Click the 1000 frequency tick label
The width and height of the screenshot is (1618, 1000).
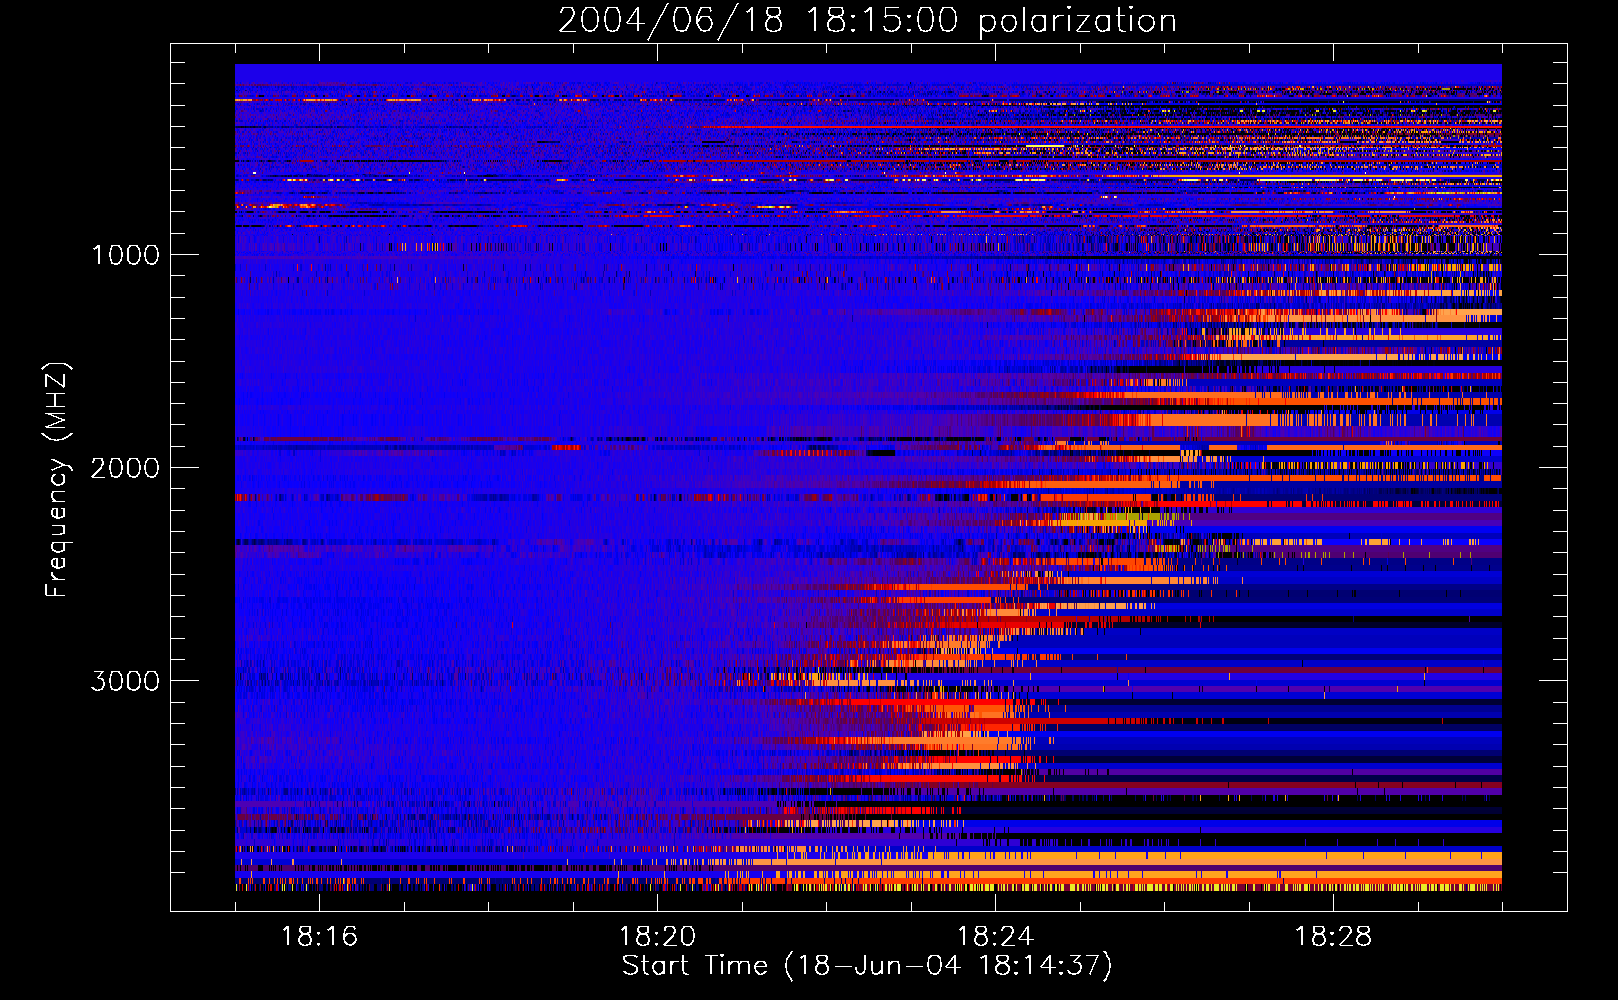[x=125, y=255]
